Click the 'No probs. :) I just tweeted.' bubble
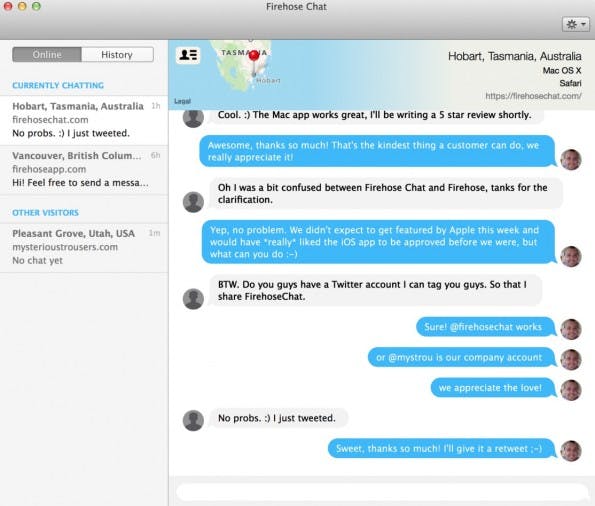The height and width of the screenshot is (506, 595). pos(279,418)
